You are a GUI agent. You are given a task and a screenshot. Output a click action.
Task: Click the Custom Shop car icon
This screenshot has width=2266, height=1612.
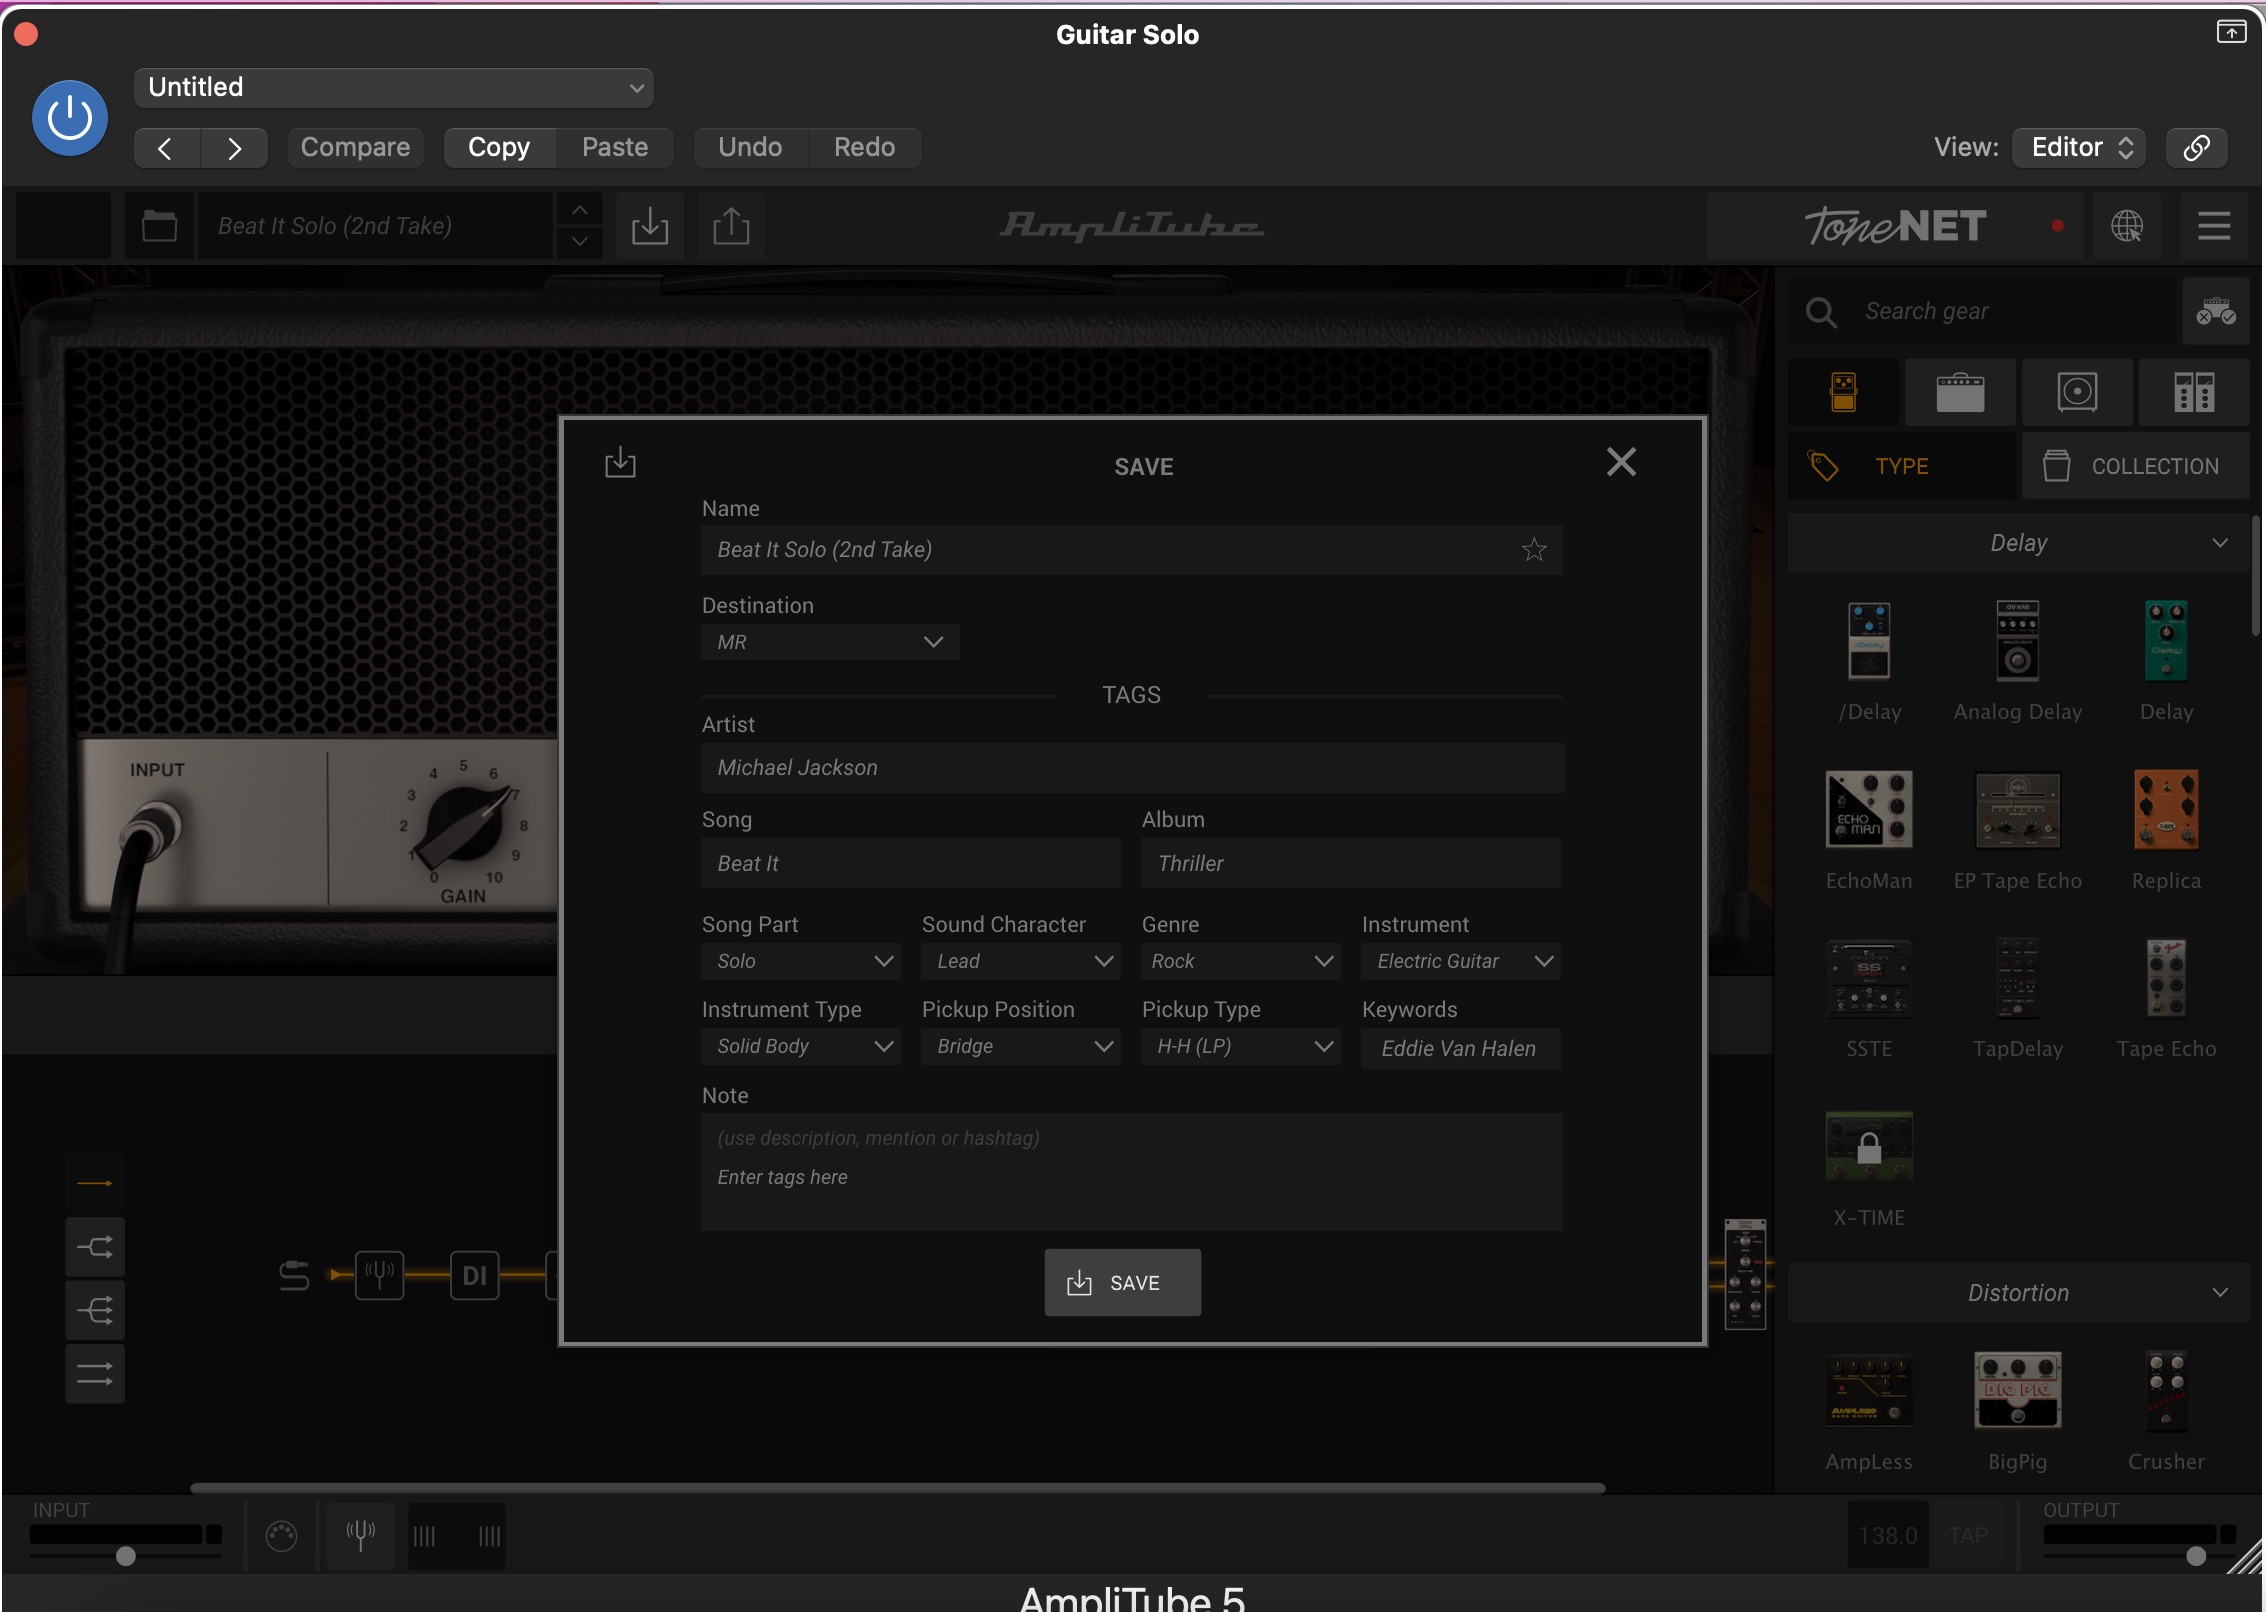(2216, 312)
